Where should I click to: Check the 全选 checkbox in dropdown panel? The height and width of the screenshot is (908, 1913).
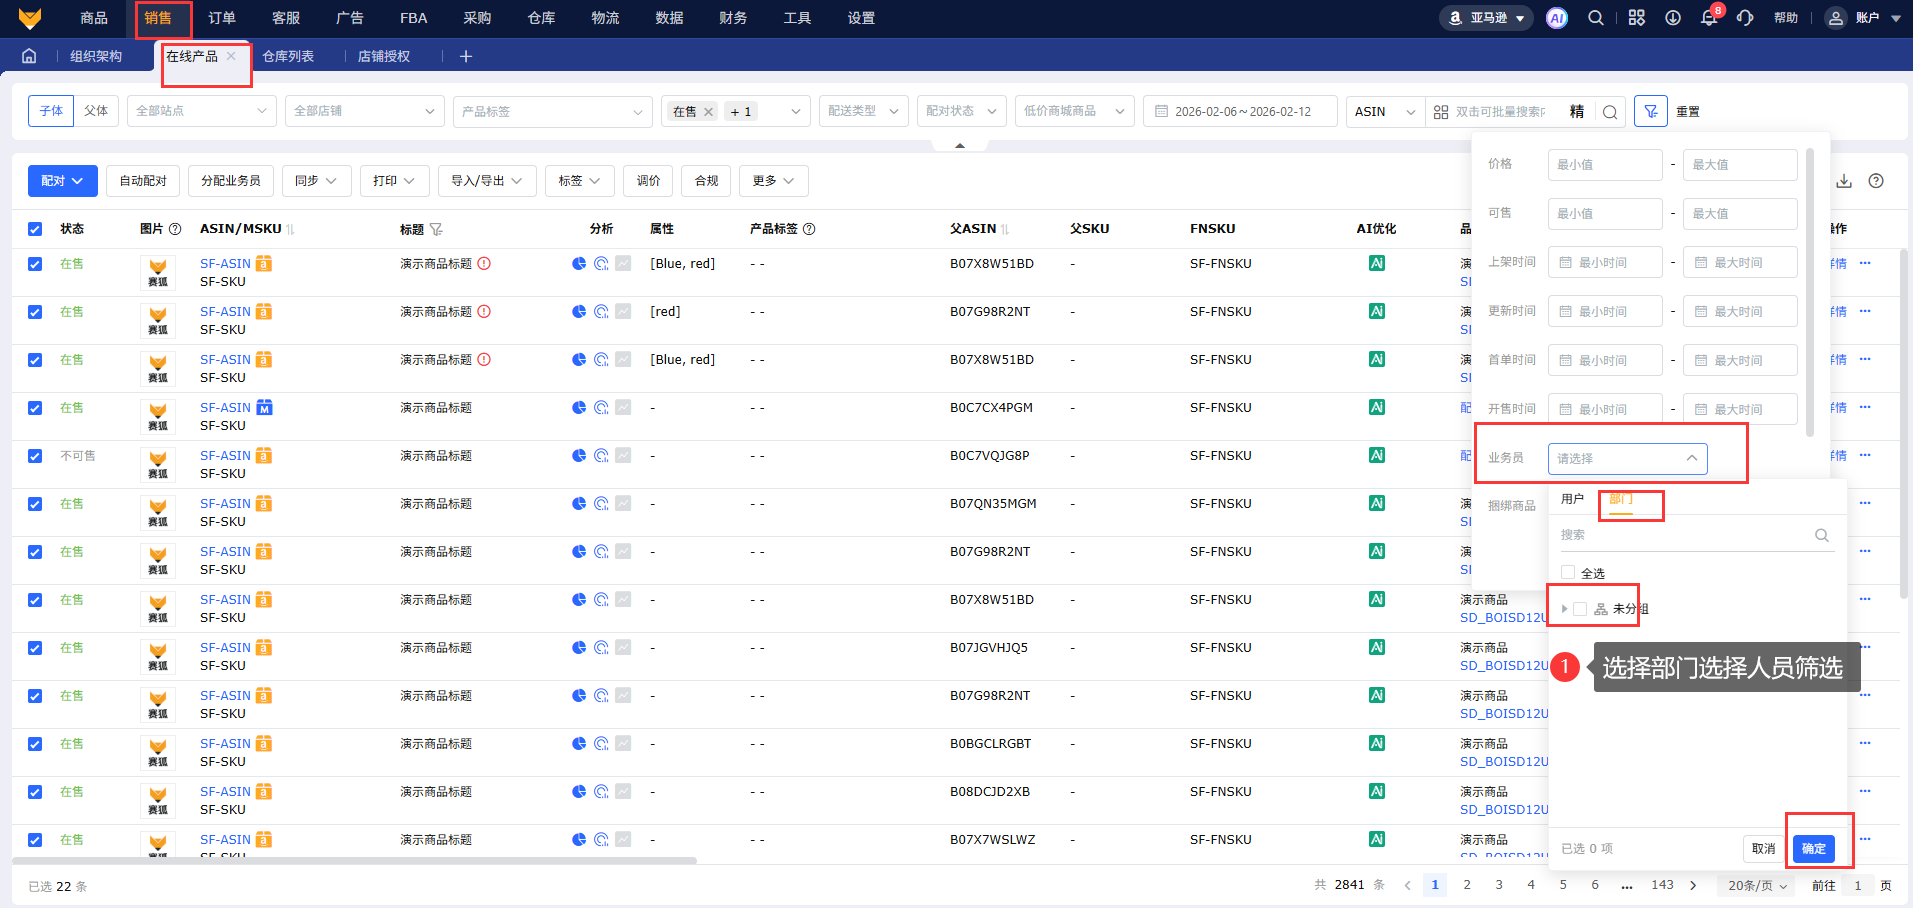(1568, 572)
